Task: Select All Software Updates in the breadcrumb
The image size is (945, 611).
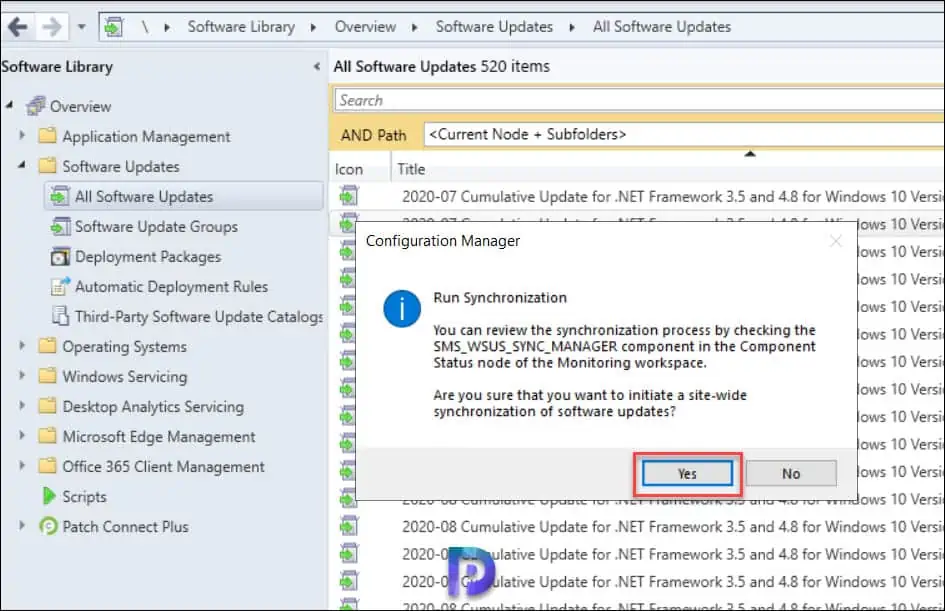Action: click(x=662, y=27)
